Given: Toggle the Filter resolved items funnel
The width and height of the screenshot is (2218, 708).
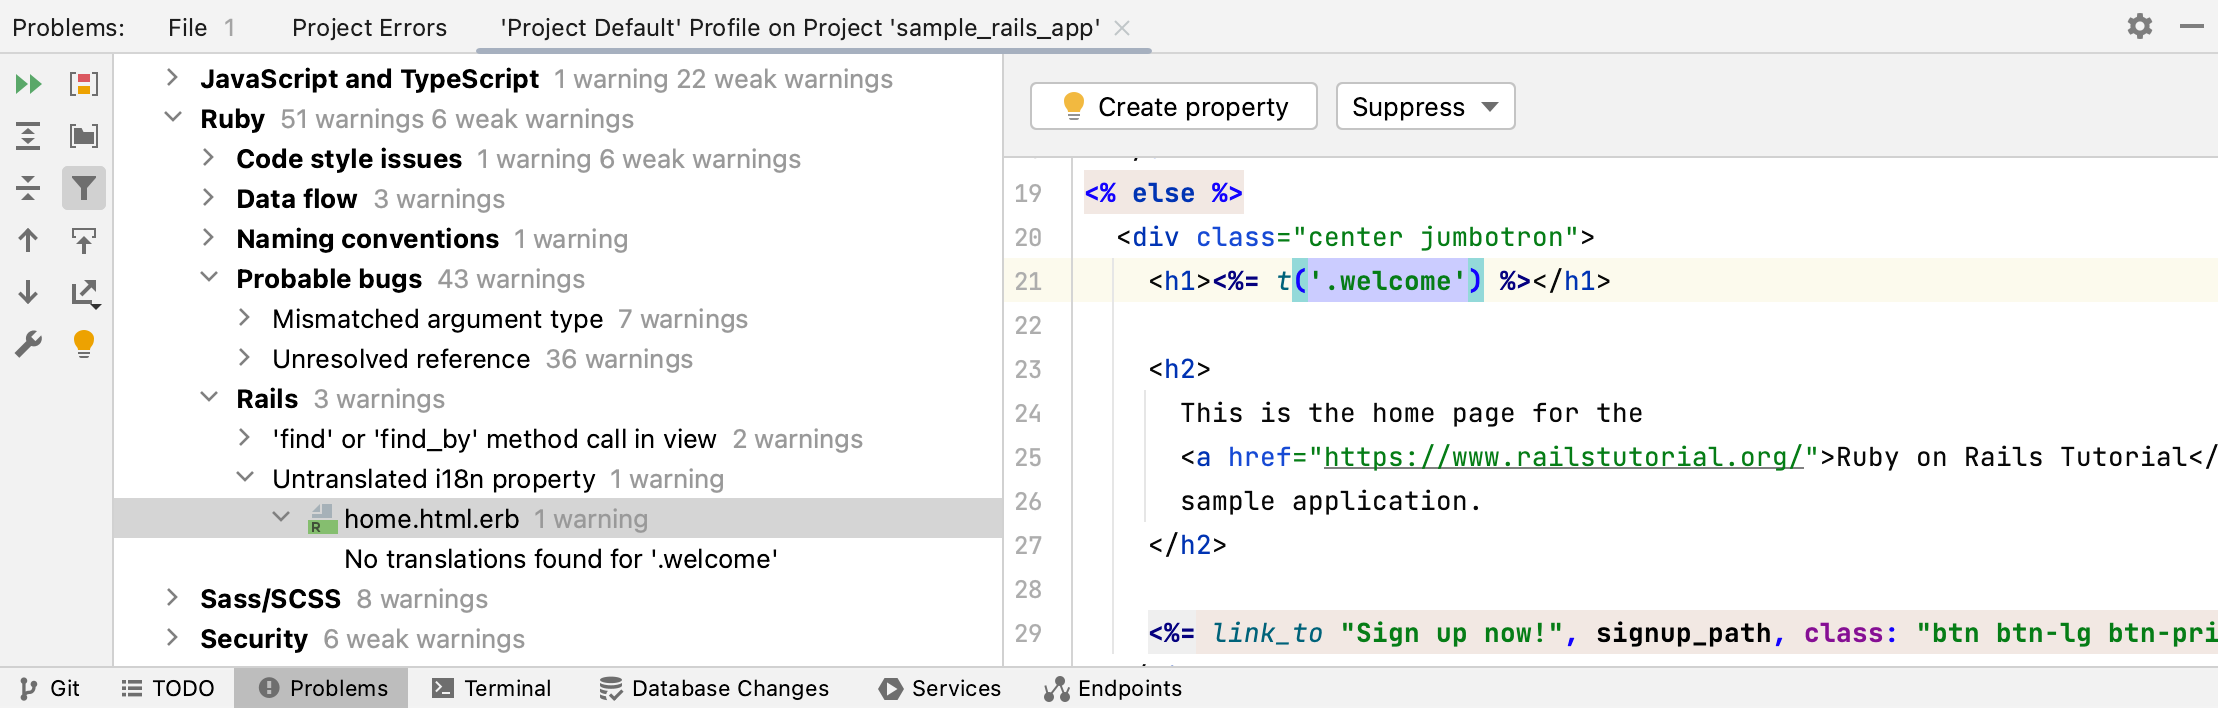Looking at the screenshot, I should (84, 188).
